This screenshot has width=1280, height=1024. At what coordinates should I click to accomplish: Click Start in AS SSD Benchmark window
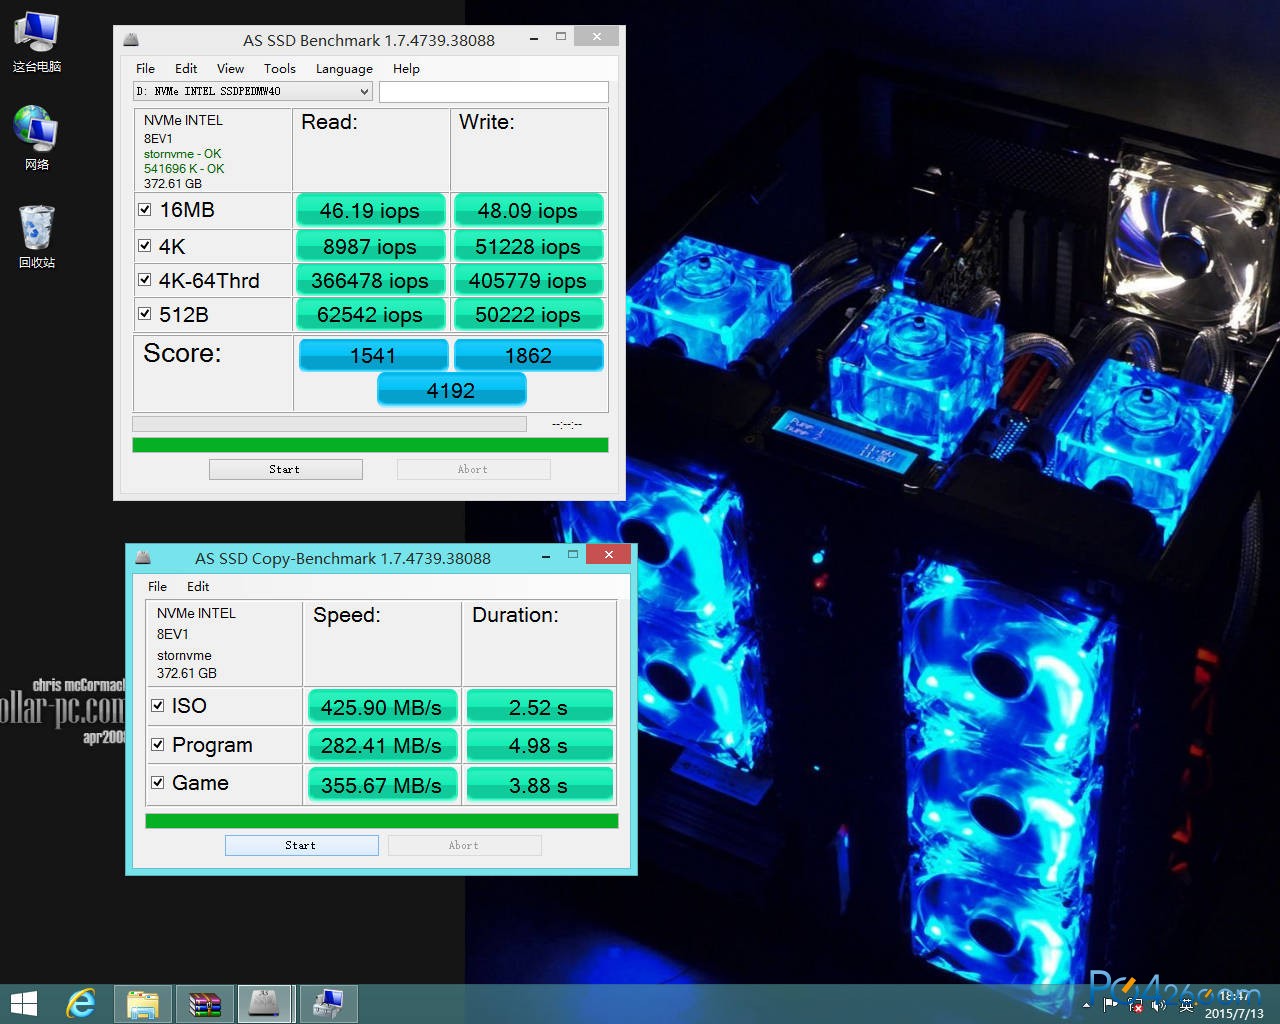[285, 469]
